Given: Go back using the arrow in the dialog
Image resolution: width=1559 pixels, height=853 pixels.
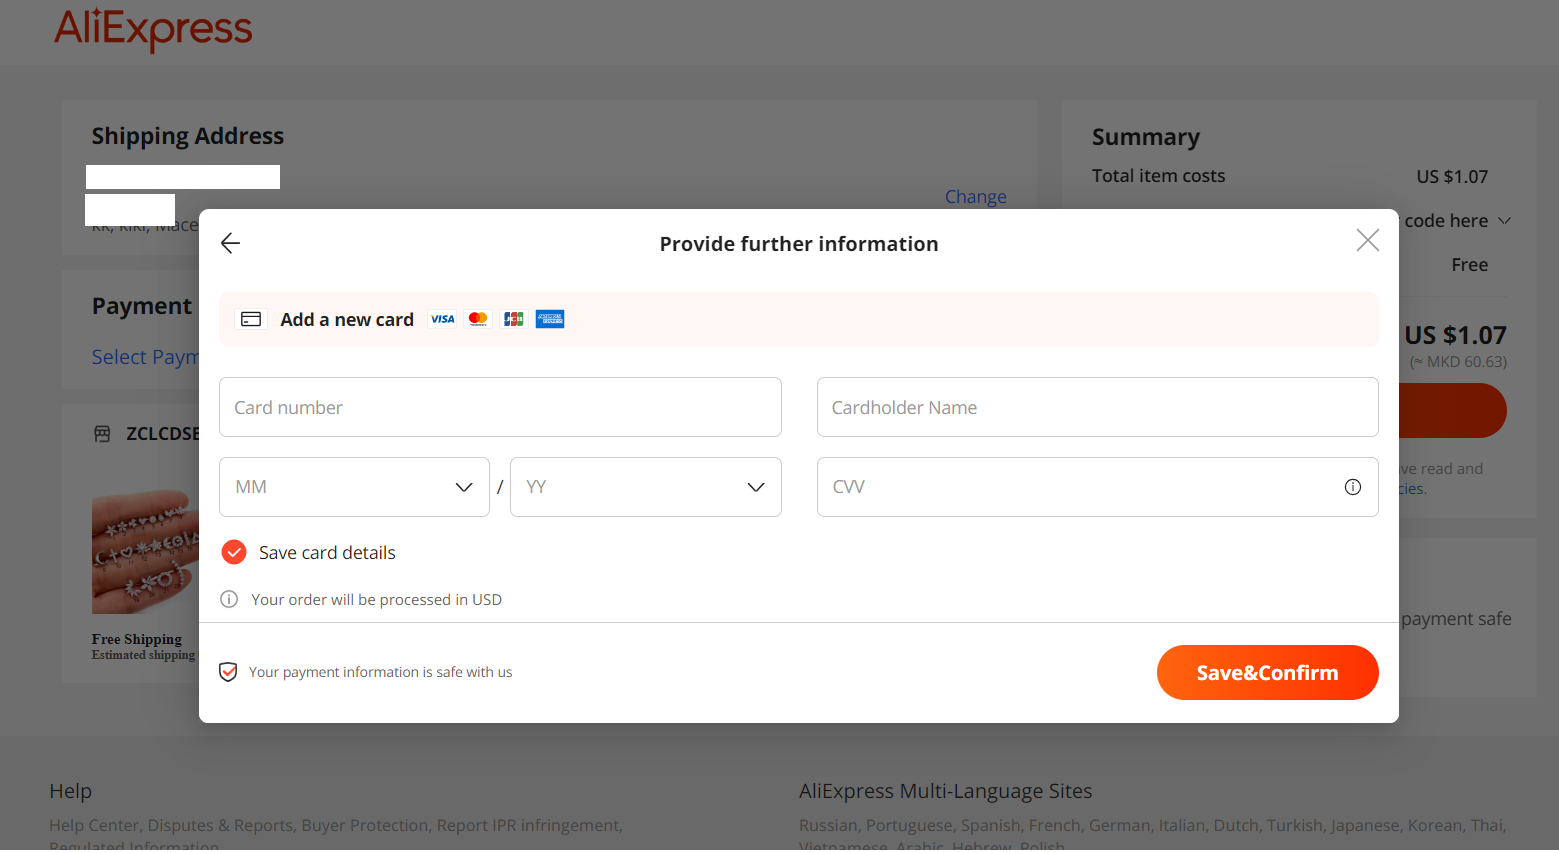Looking at the screenshot, I should click(230, 243).
